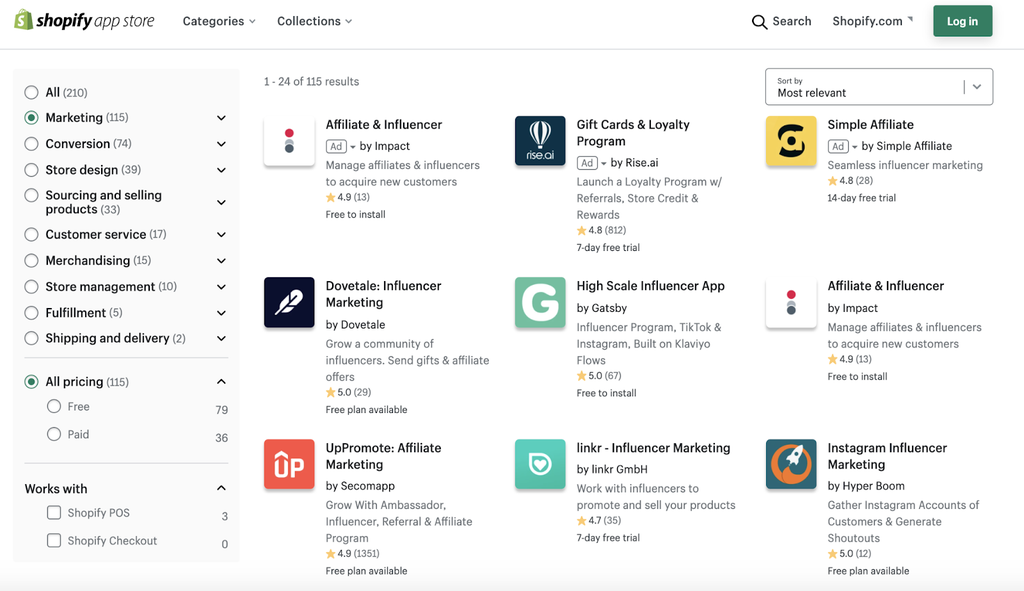Expand the Store management chevron
1024x591 pixels.
221,287
